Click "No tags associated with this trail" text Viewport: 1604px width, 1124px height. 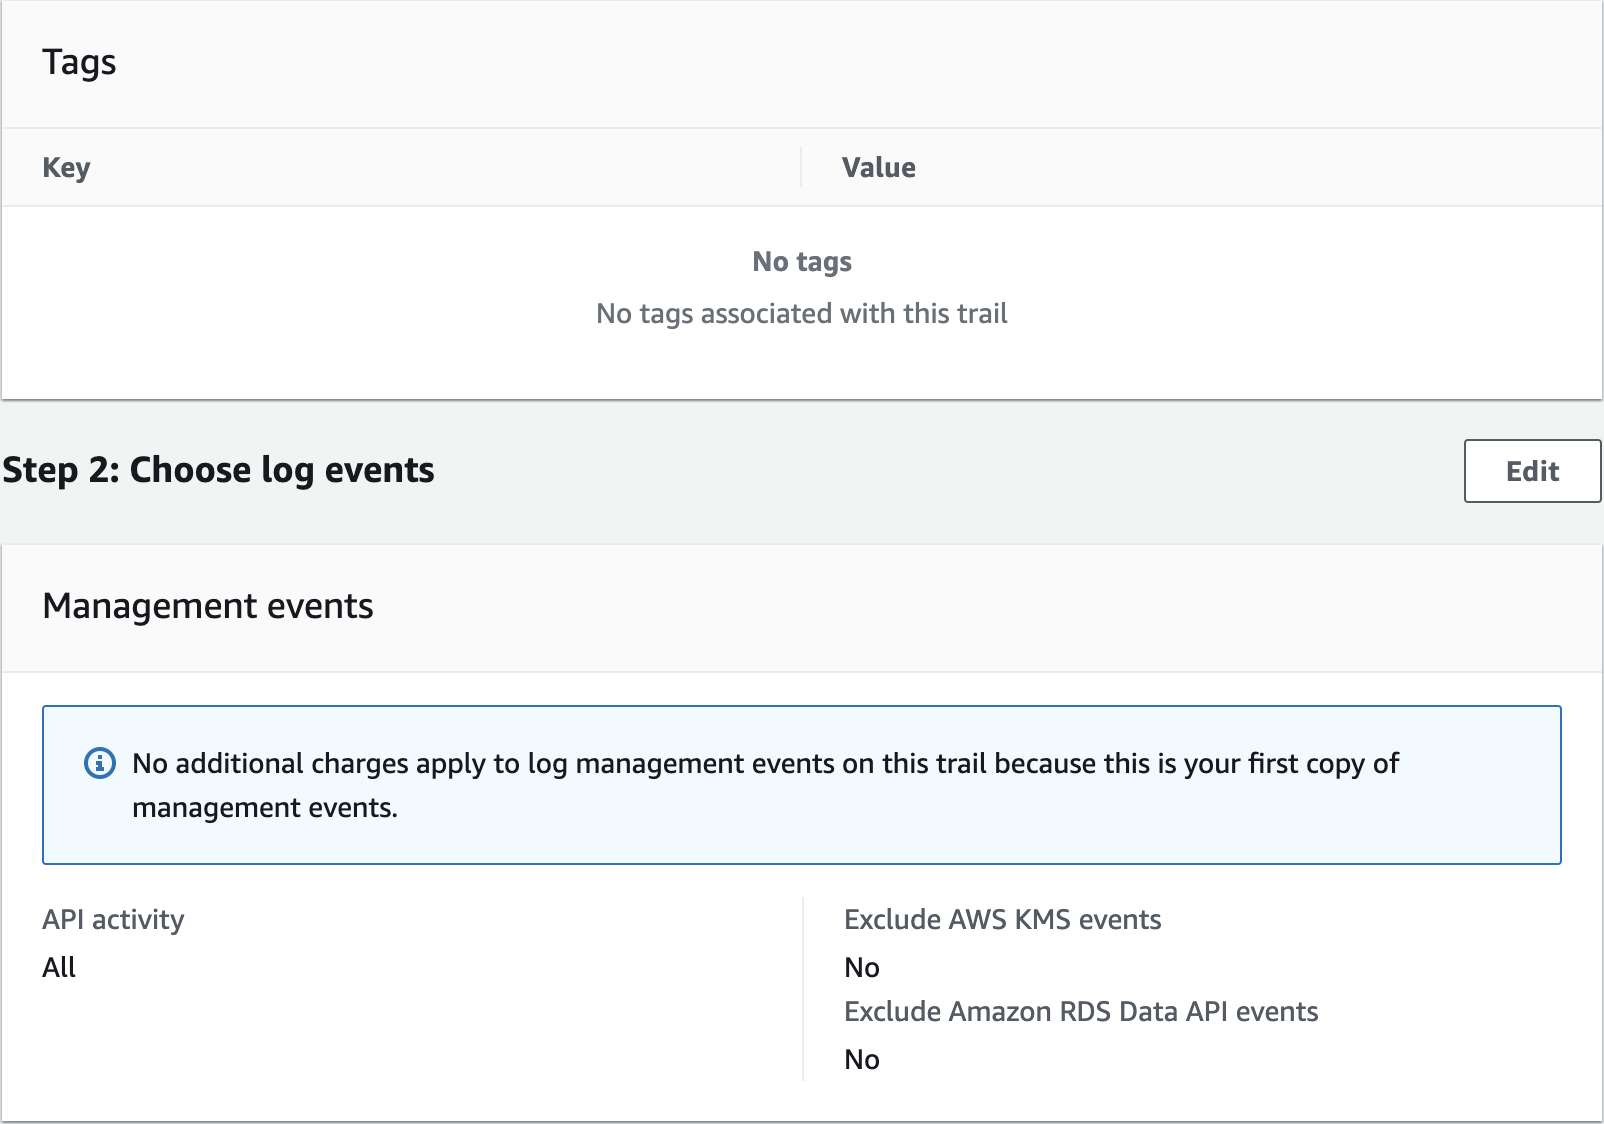(x=802, y=314)
